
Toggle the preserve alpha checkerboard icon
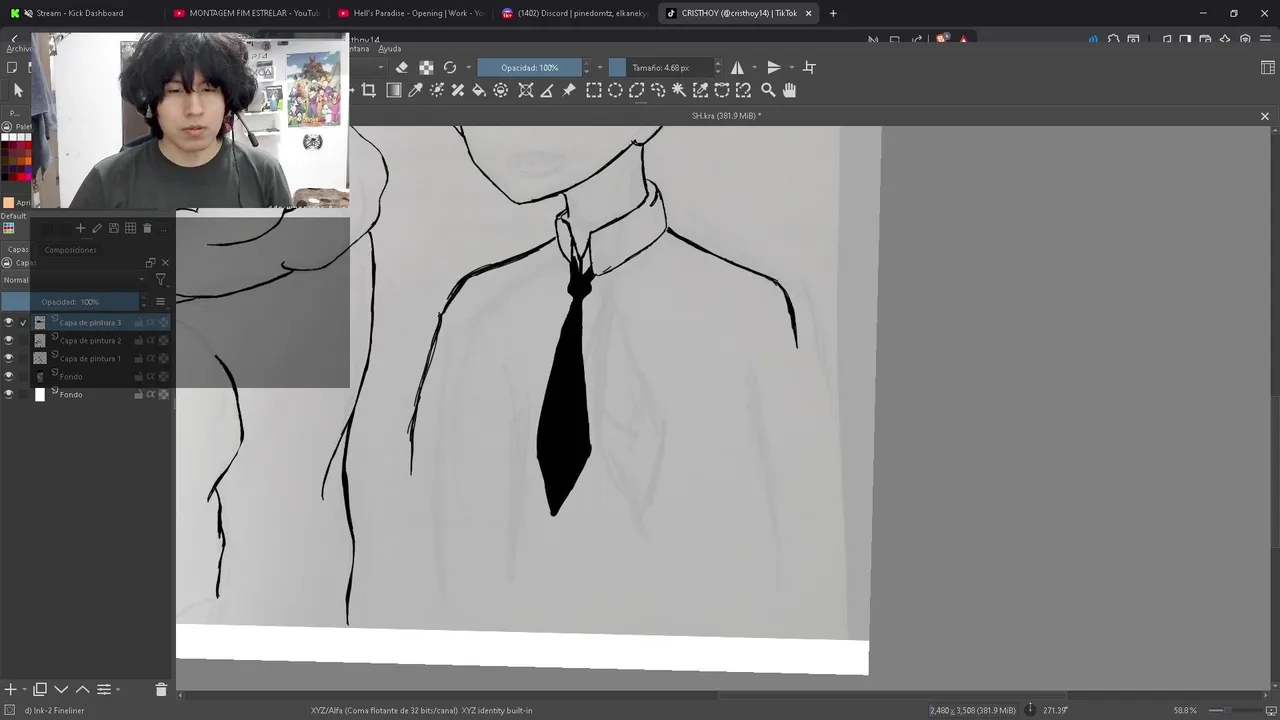tap(426, 67)
